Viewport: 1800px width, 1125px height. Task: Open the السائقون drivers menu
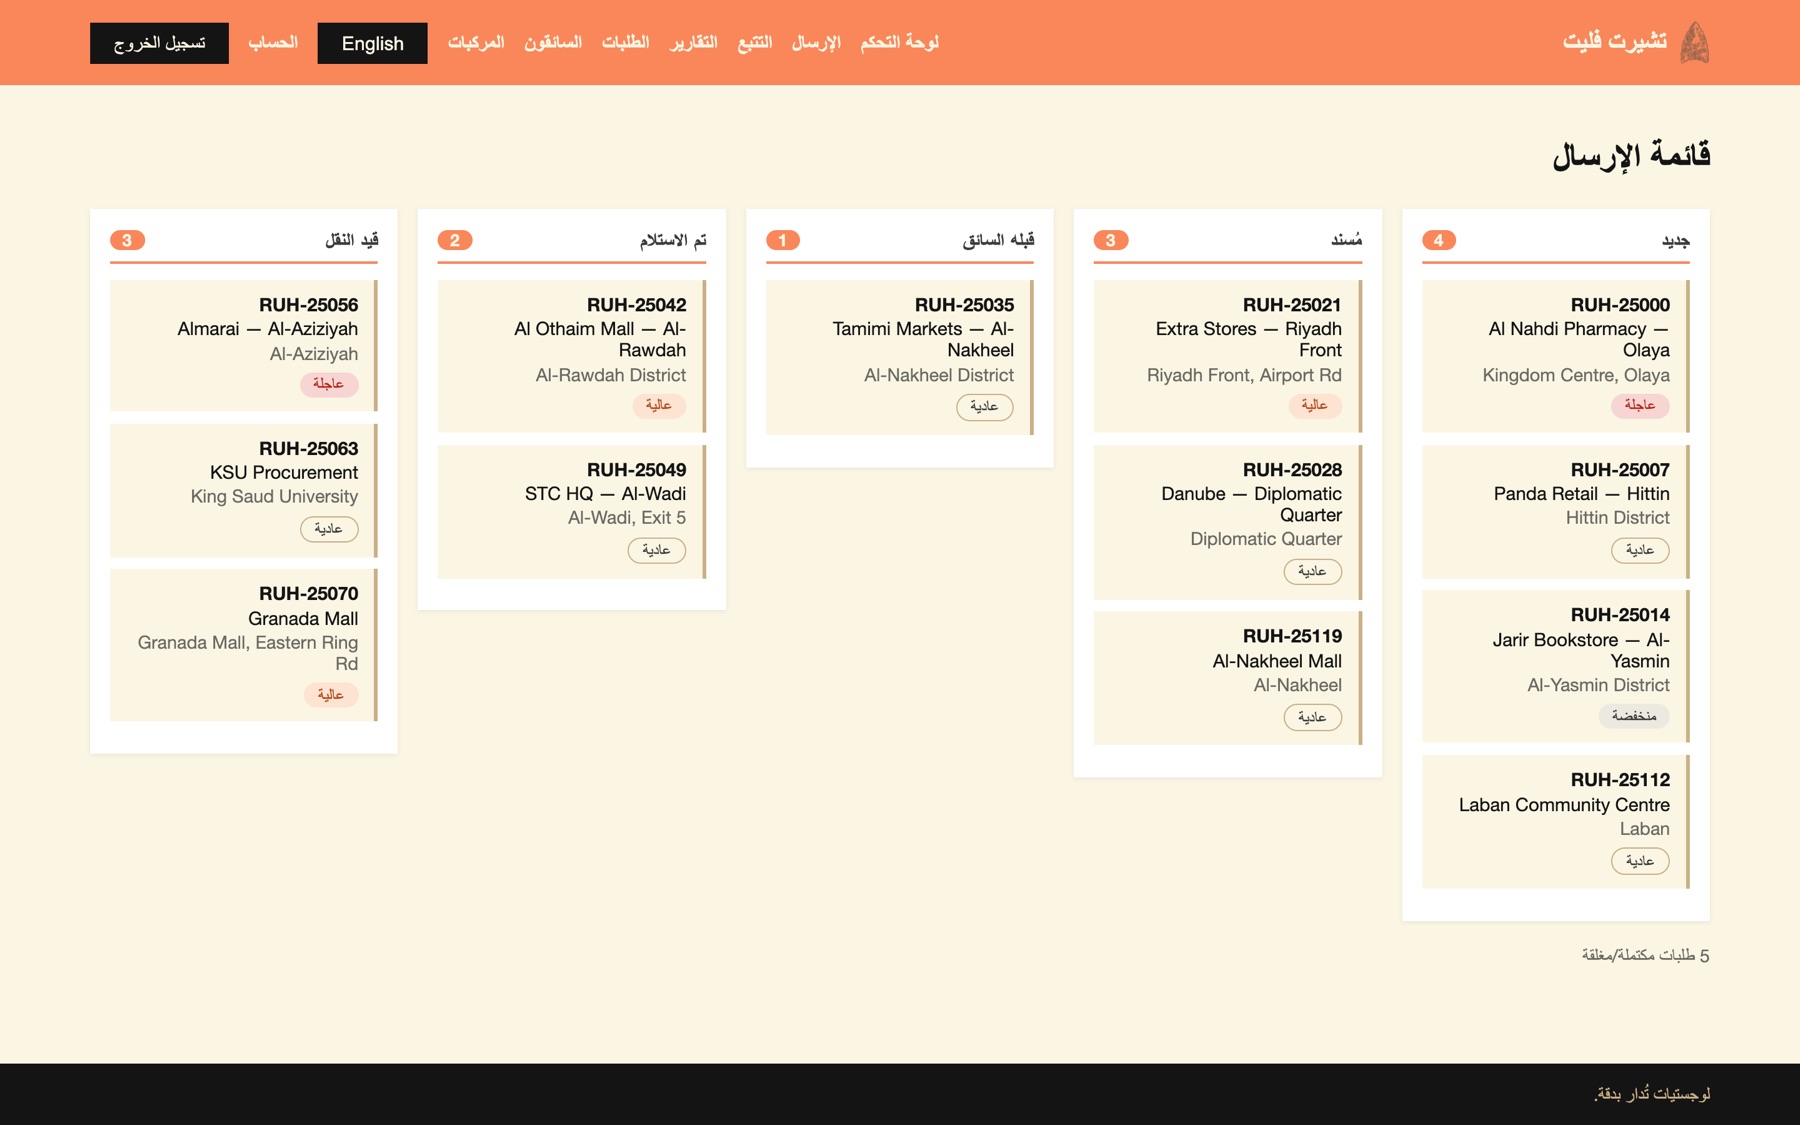tap(553, 42)
